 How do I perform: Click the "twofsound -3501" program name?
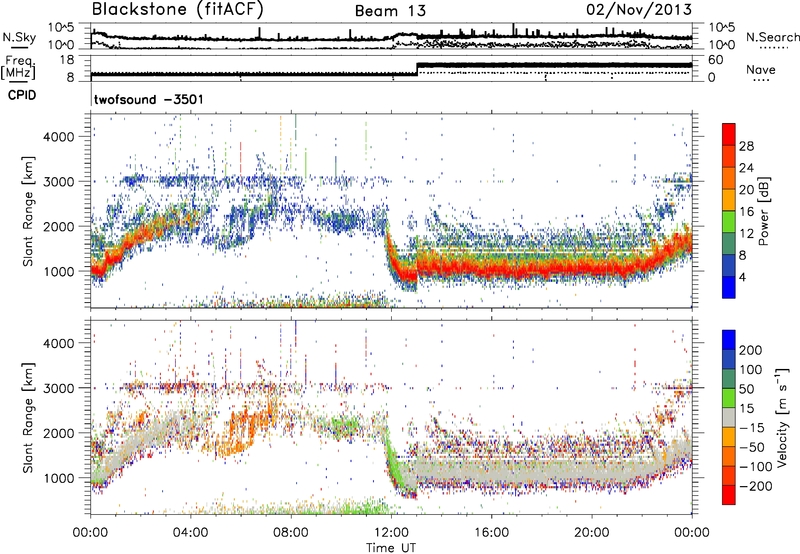[148, 99]
